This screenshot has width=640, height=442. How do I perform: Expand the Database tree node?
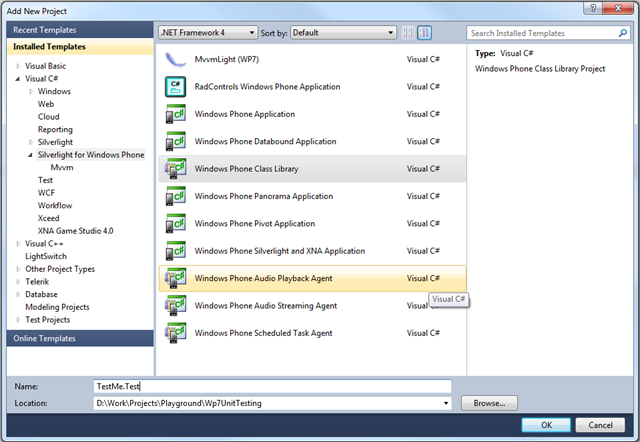18,294
